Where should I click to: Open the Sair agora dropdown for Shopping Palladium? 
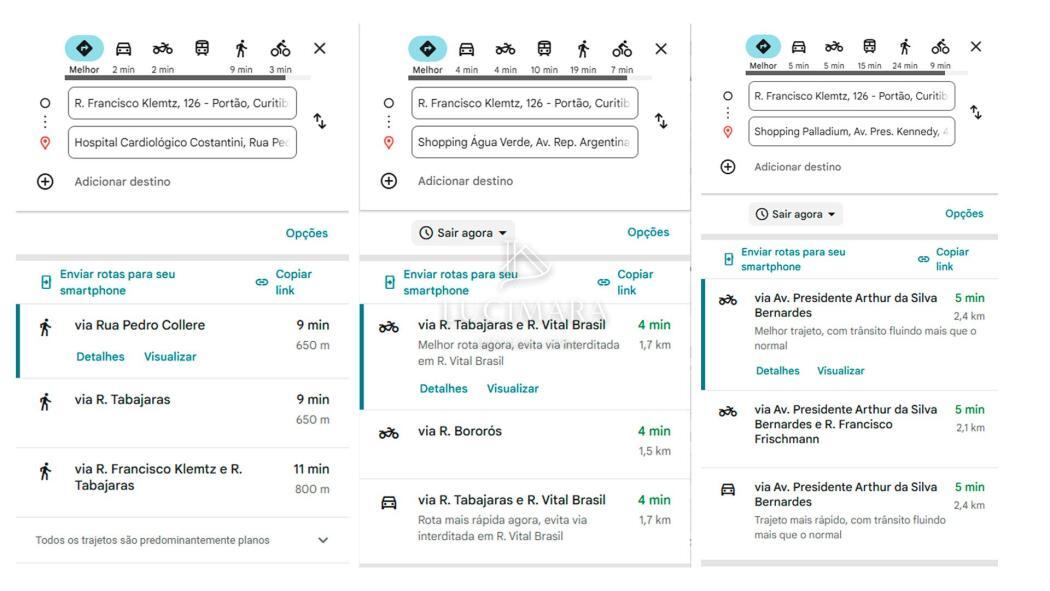coord(796,214)
